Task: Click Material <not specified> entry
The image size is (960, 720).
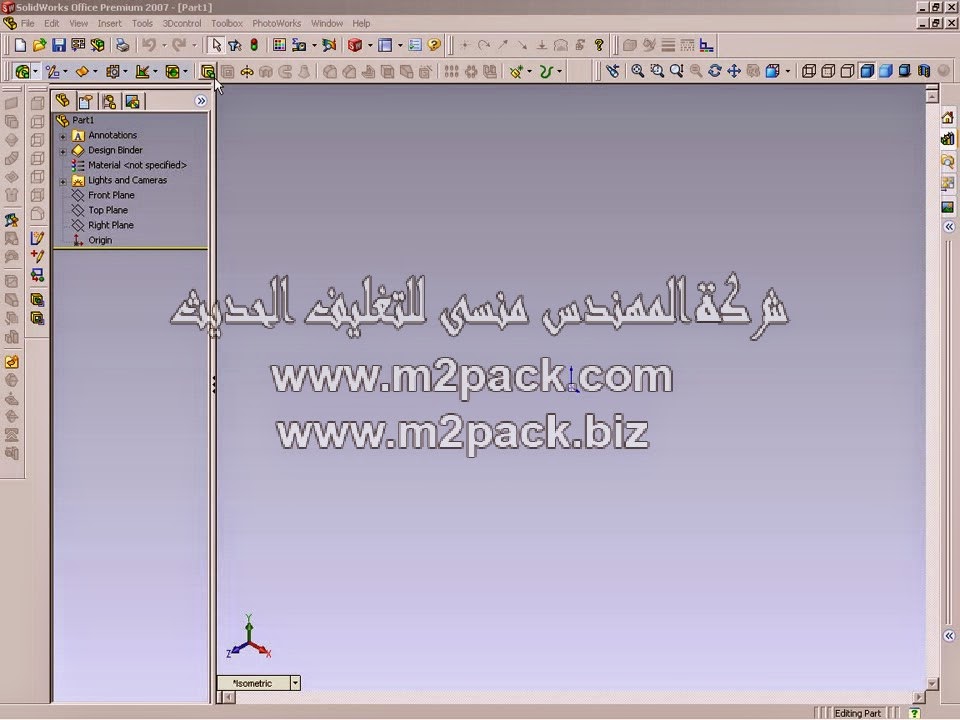Action: point(137,165)
